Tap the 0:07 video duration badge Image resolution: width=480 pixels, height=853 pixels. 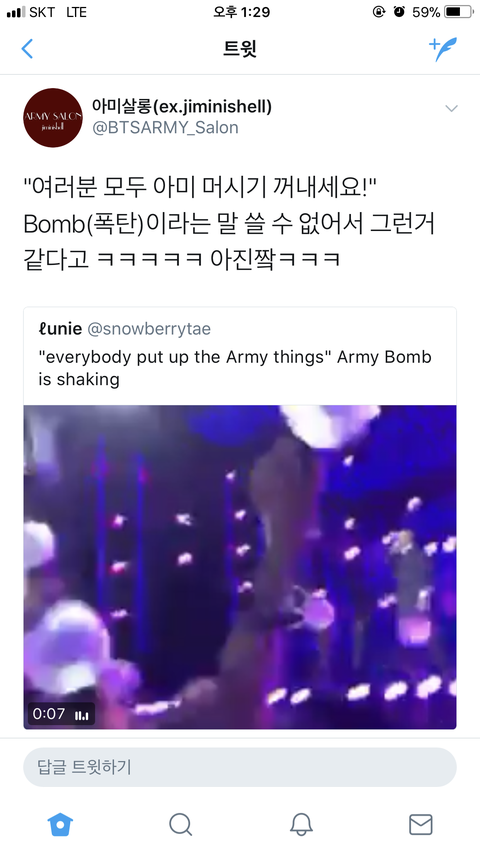click(61, 714)
